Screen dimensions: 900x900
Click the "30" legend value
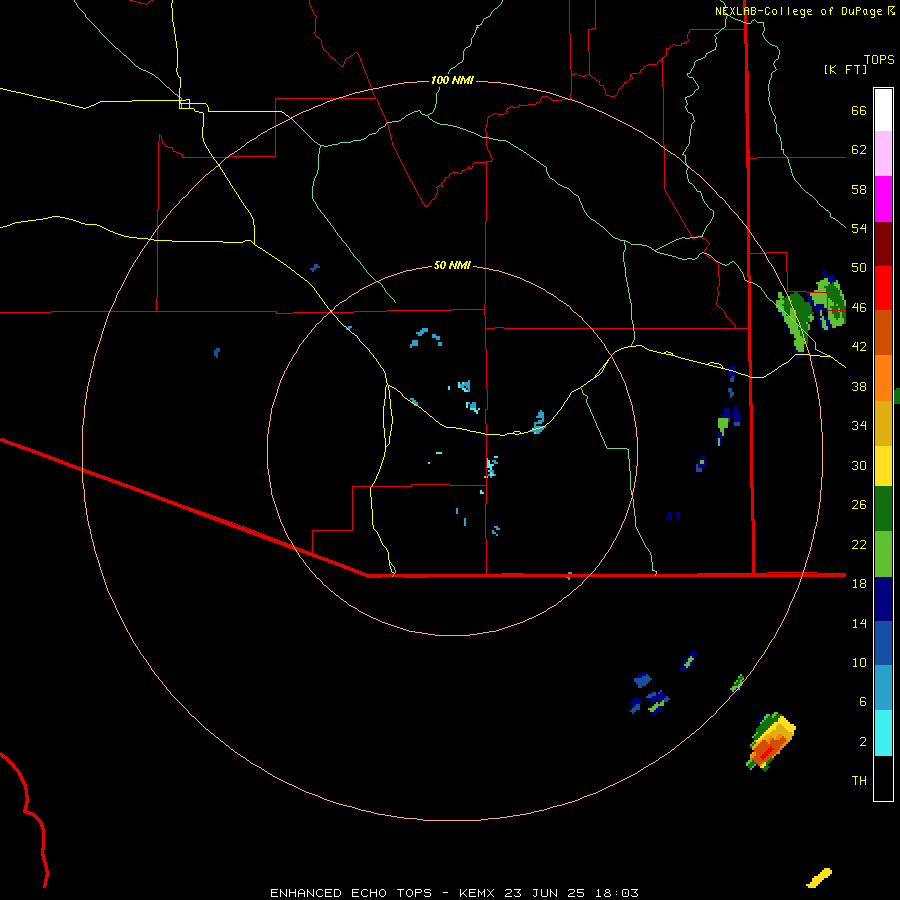coord(859,465)
